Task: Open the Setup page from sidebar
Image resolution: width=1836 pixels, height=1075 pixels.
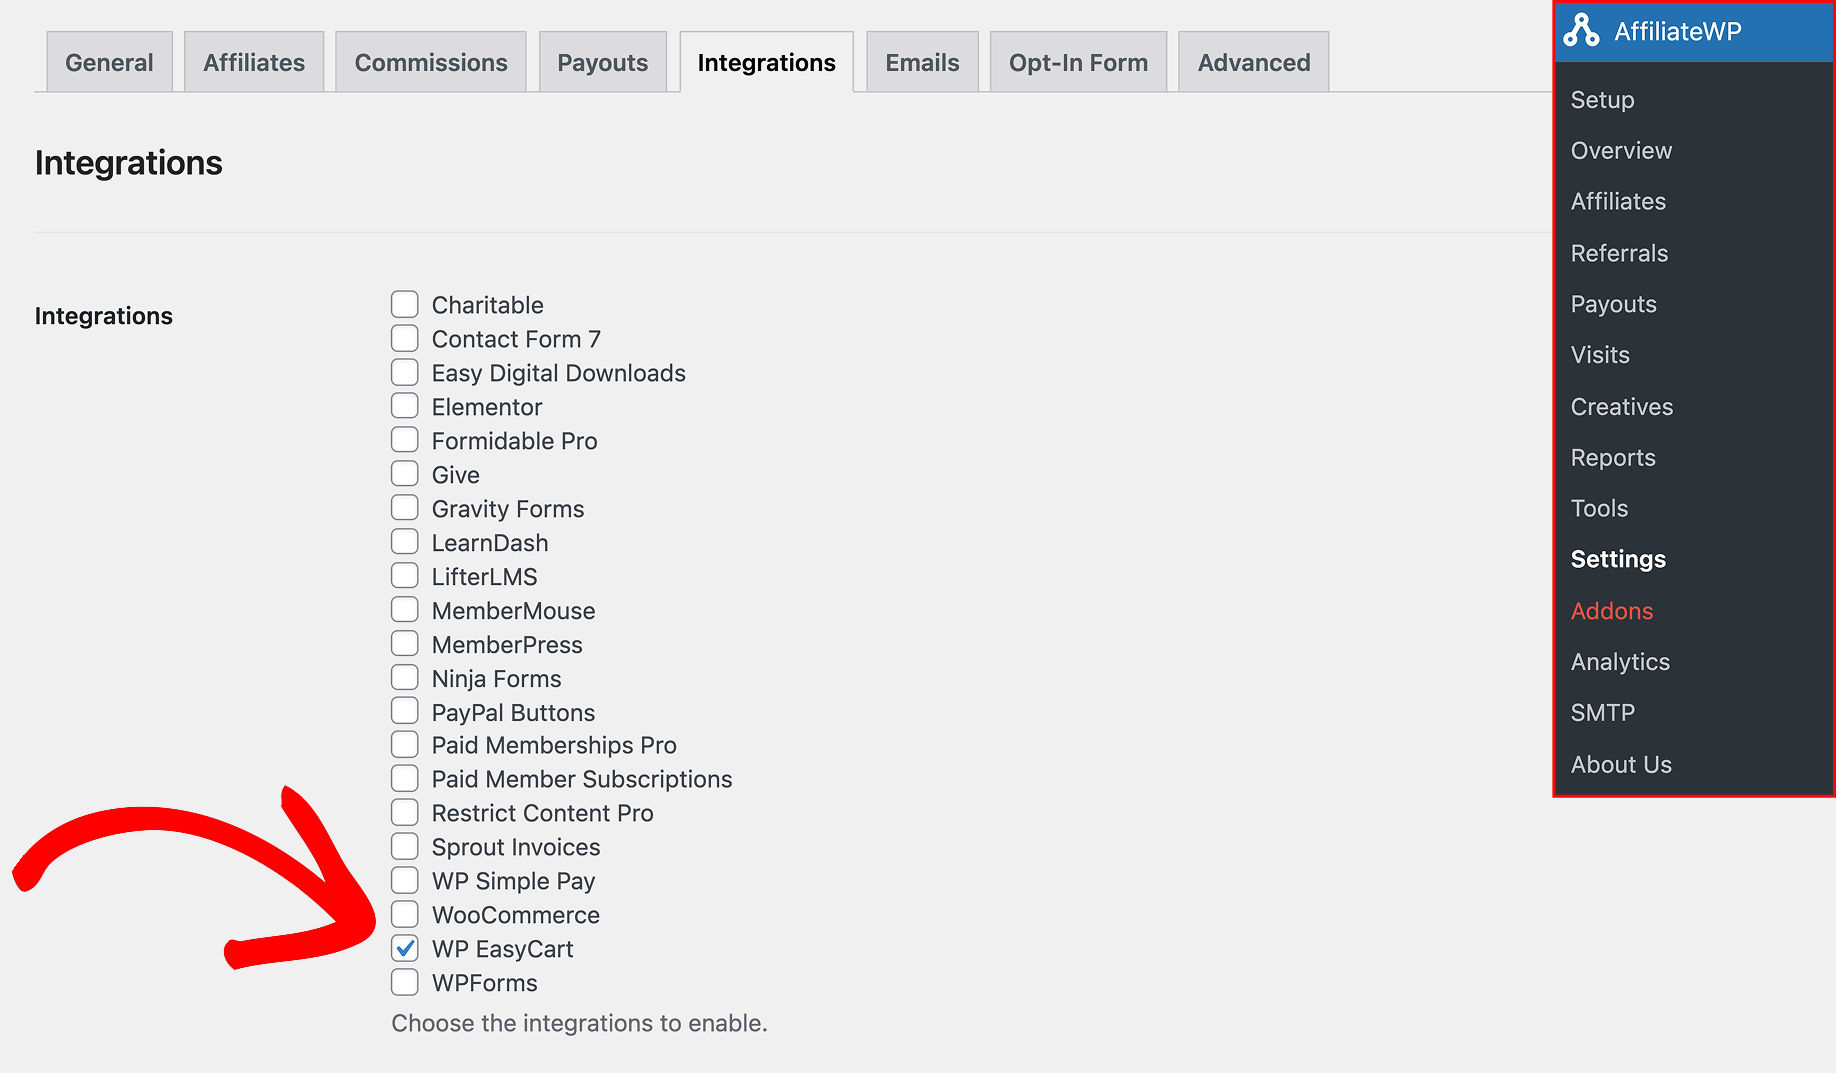Action: pyautogui.click(x=1603, y=100)
